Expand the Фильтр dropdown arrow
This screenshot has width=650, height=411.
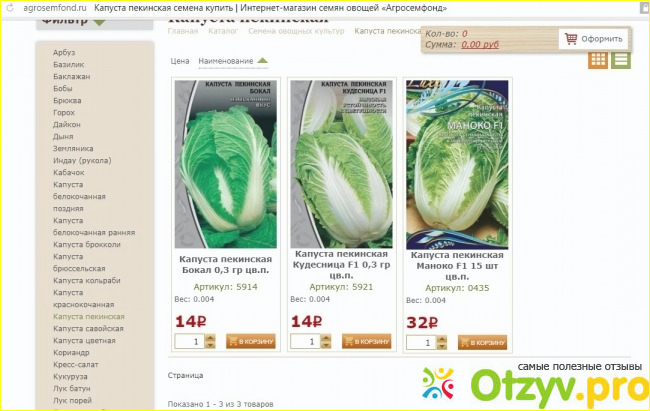[99, 22]
